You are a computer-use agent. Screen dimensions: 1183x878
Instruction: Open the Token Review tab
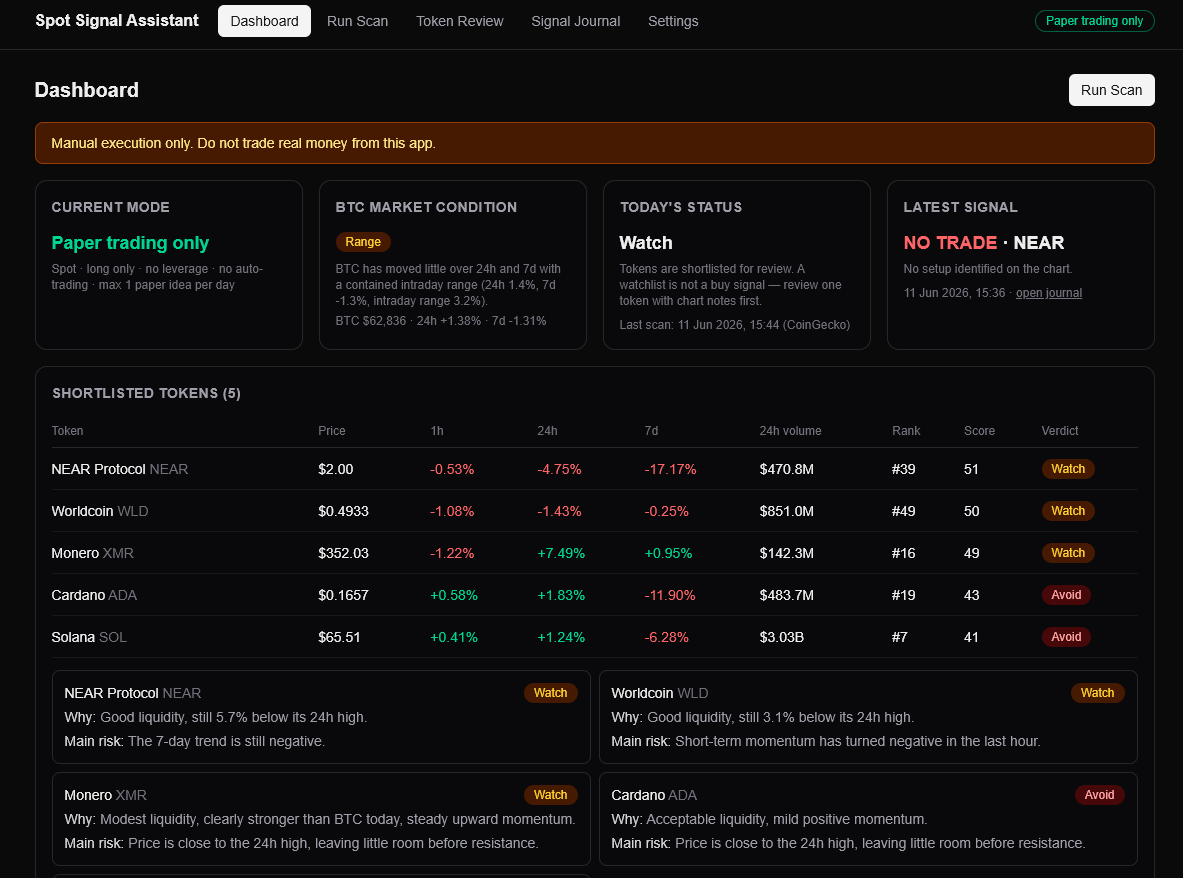coord(459,21)
